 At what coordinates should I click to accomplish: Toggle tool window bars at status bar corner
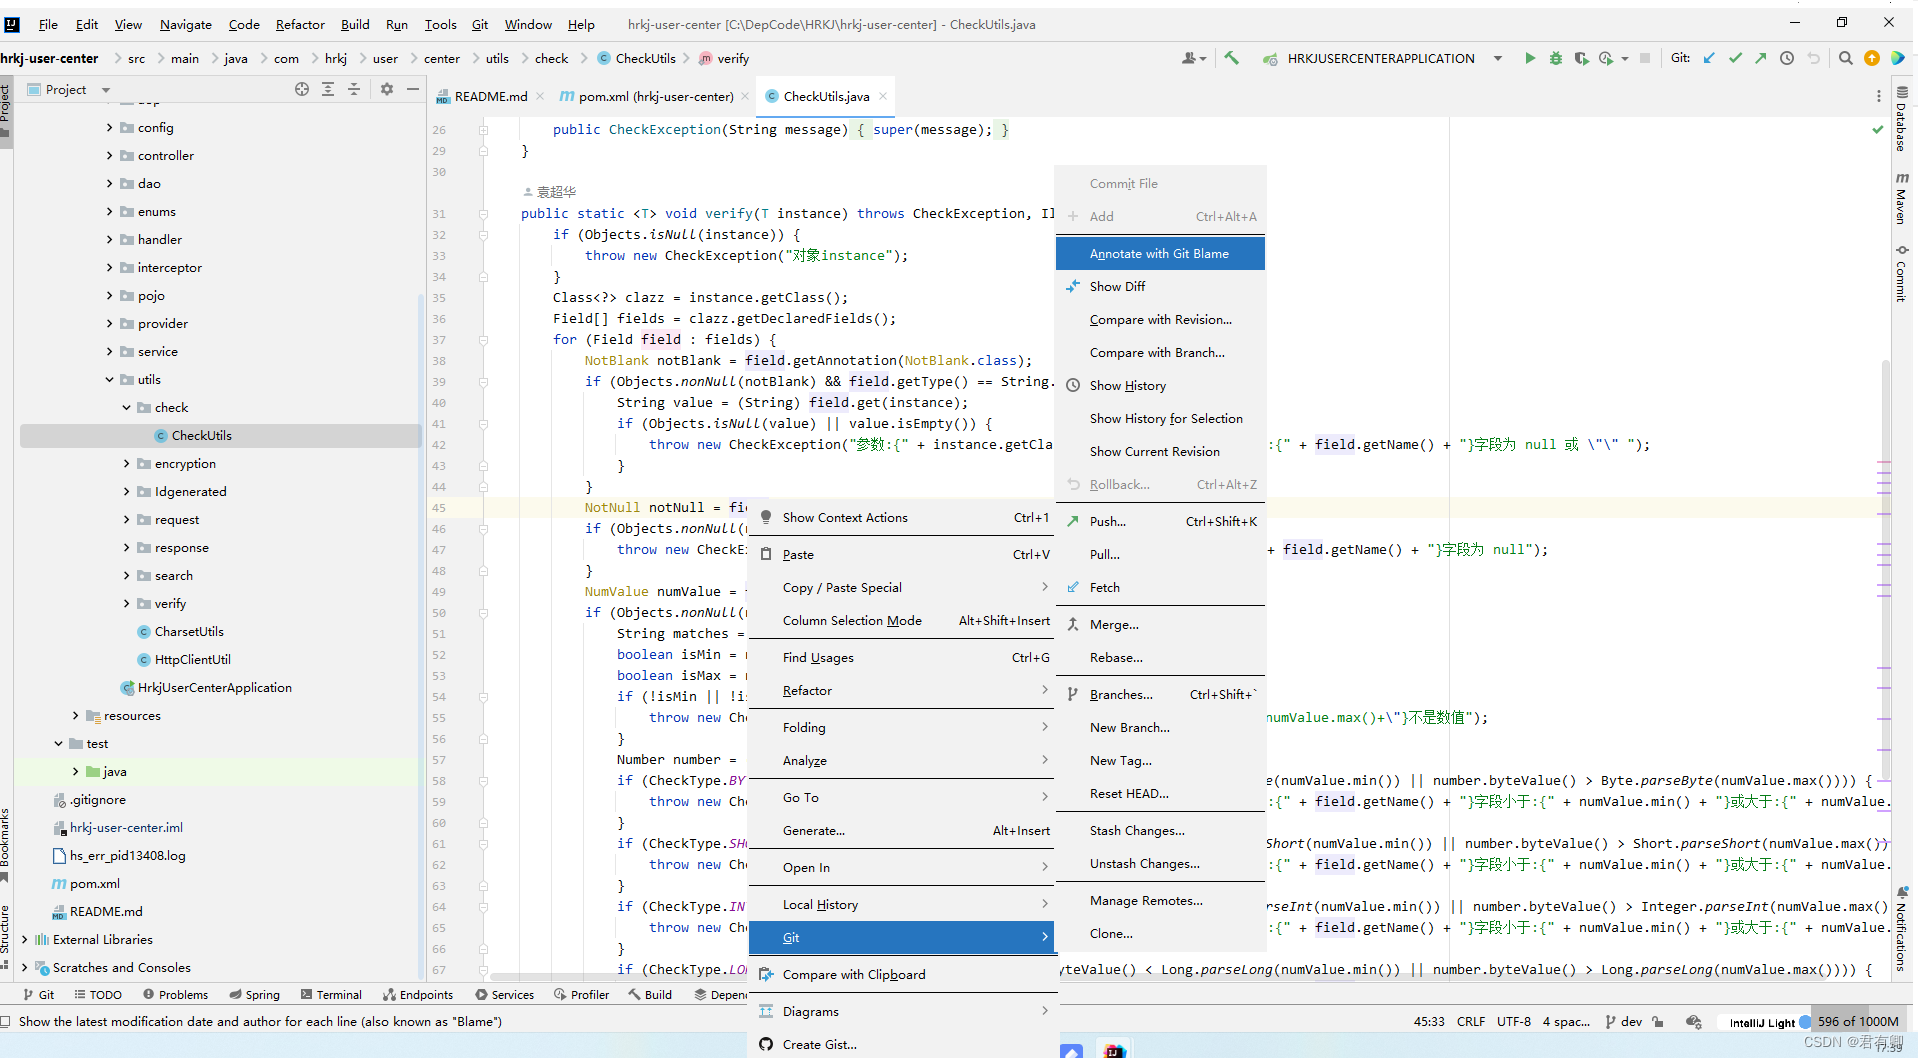pyautogui.click(x=6, y=1022)
